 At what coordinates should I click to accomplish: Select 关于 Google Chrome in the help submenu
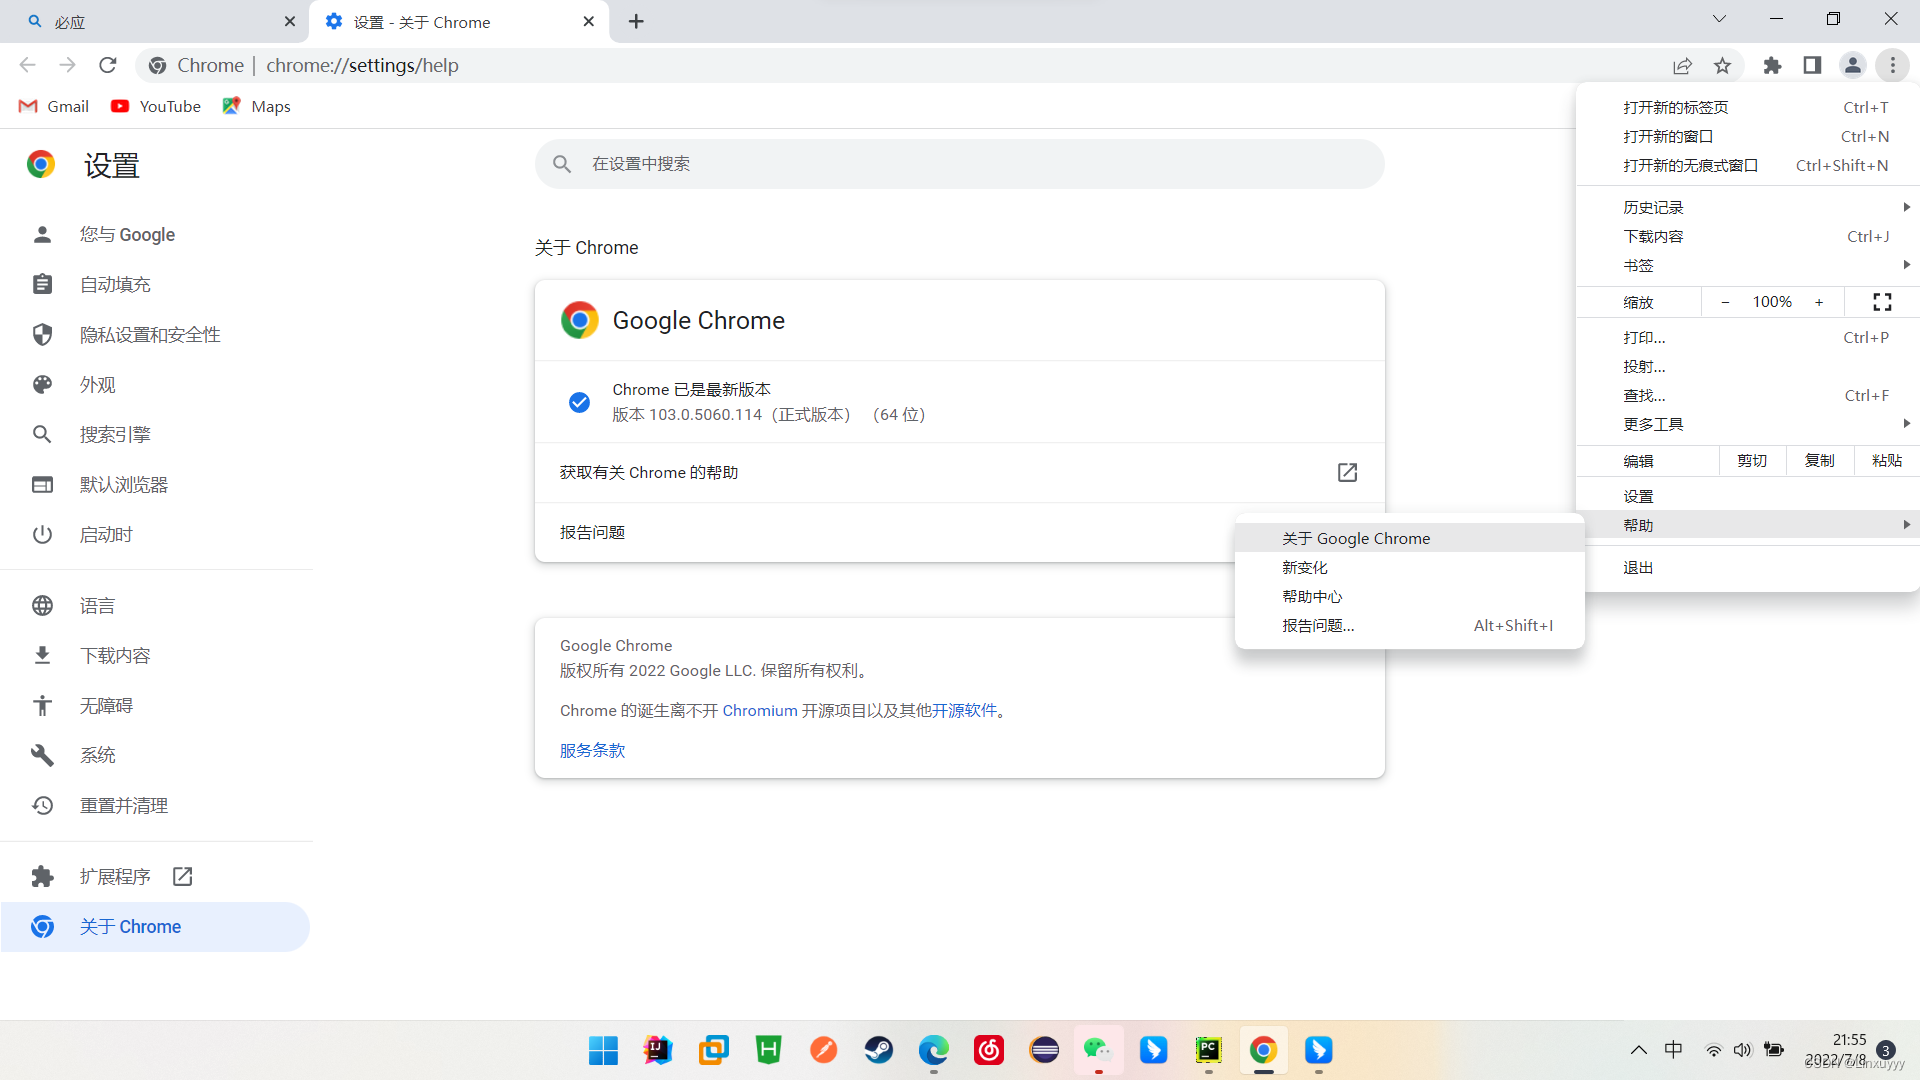coord(1410,538)
